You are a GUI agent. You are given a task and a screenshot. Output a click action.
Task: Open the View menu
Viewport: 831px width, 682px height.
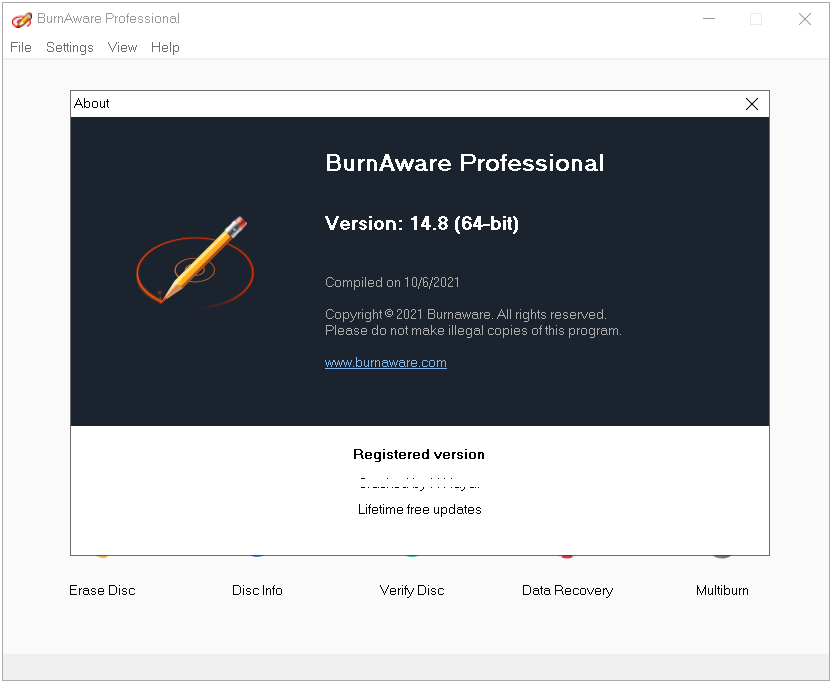coord(122,47)
